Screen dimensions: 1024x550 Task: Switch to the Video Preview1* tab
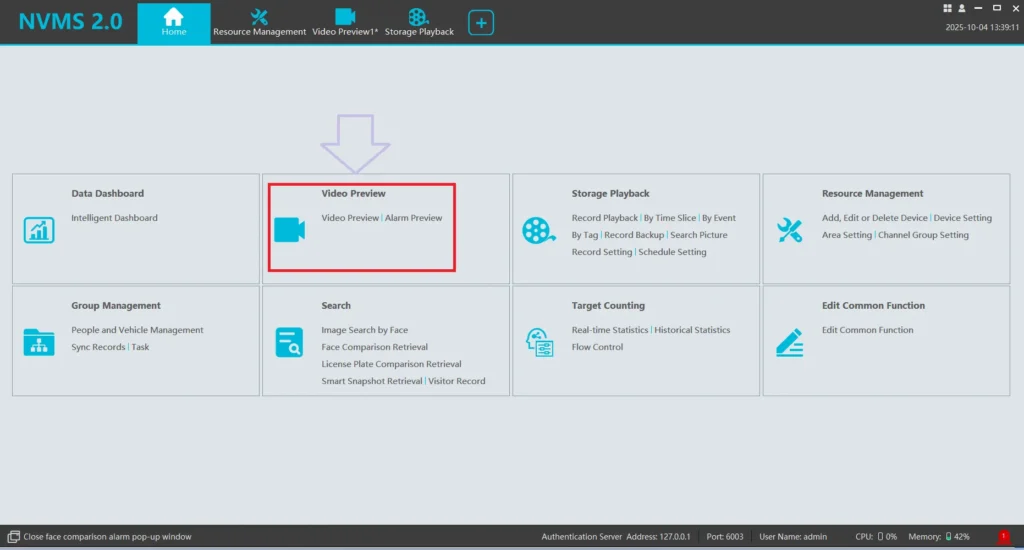pos(345,22)
